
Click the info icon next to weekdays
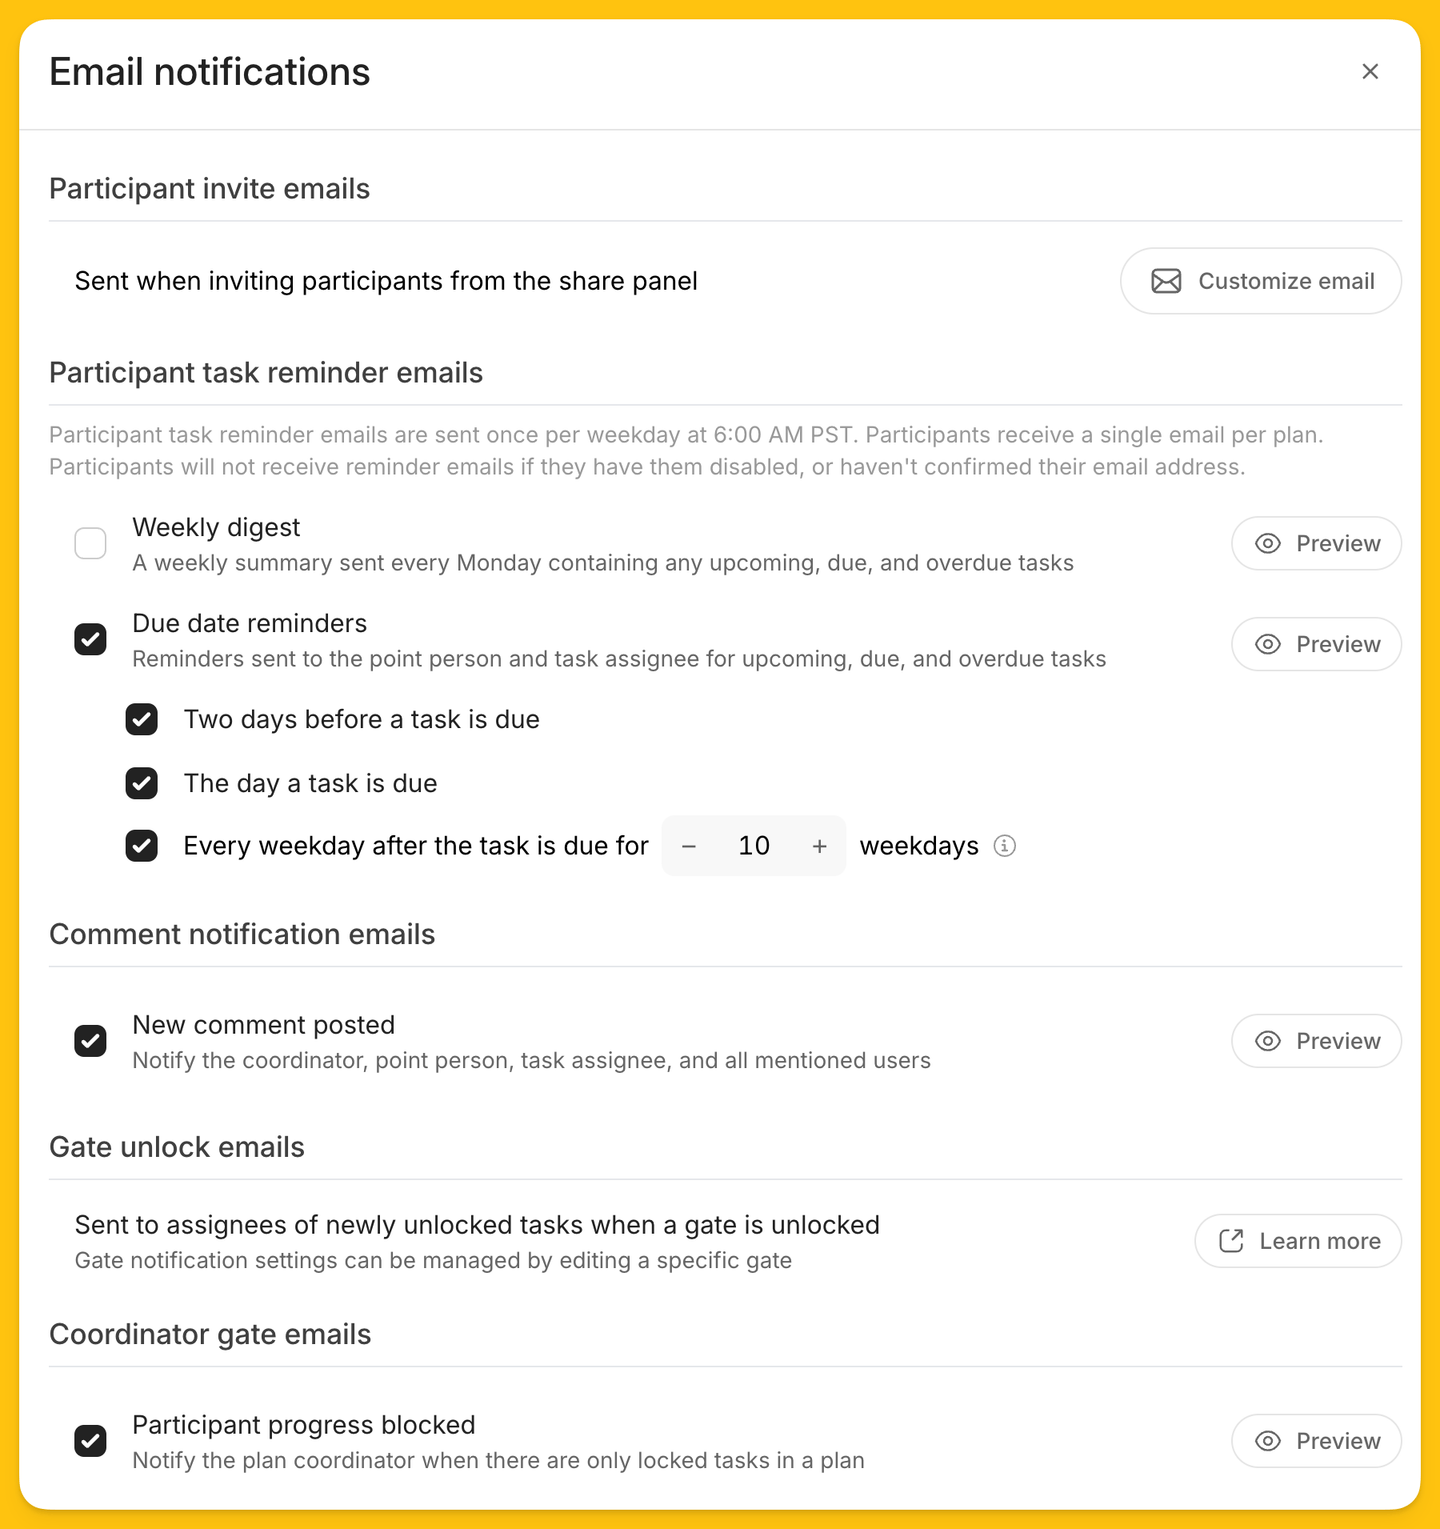coord(1005,846)
